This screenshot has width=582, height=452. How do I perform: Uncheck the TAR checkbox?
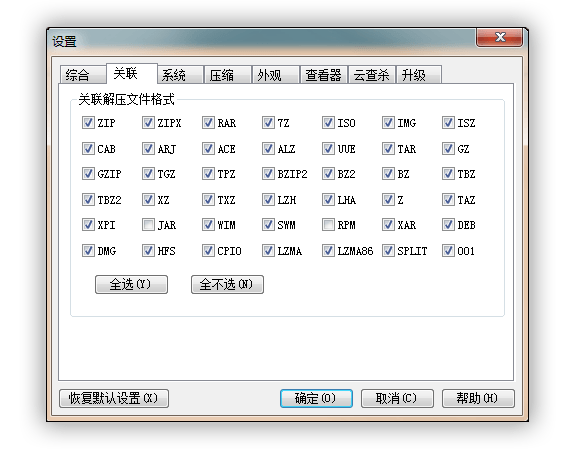coord(388,149)
